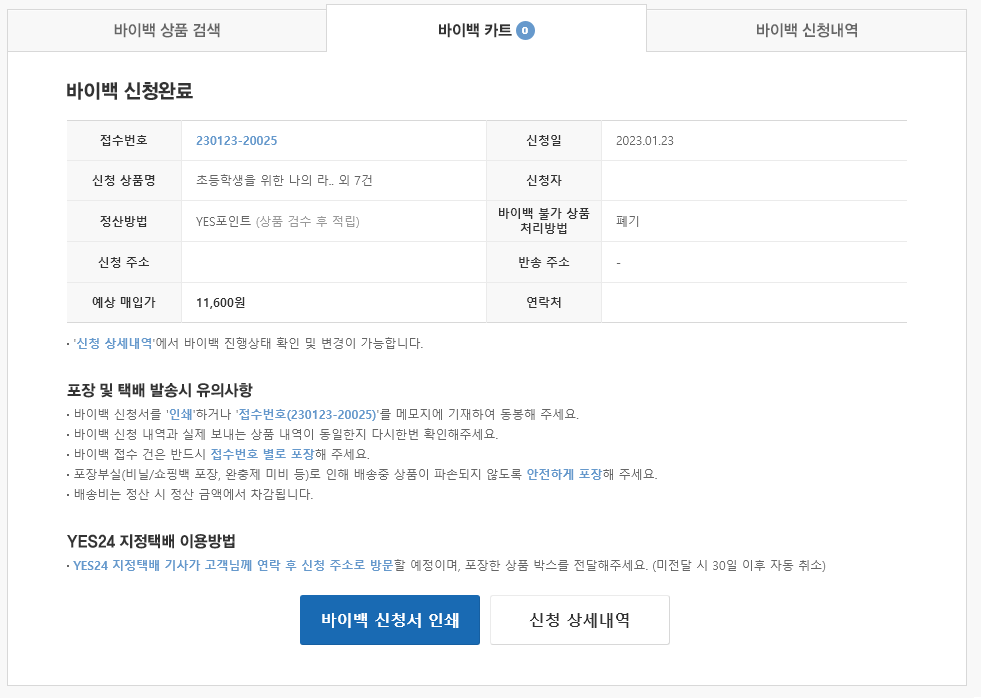This screenshot has height=698, width=985.
Task: Click the 안전하게 포장 highlighted text
Action: 564,474
